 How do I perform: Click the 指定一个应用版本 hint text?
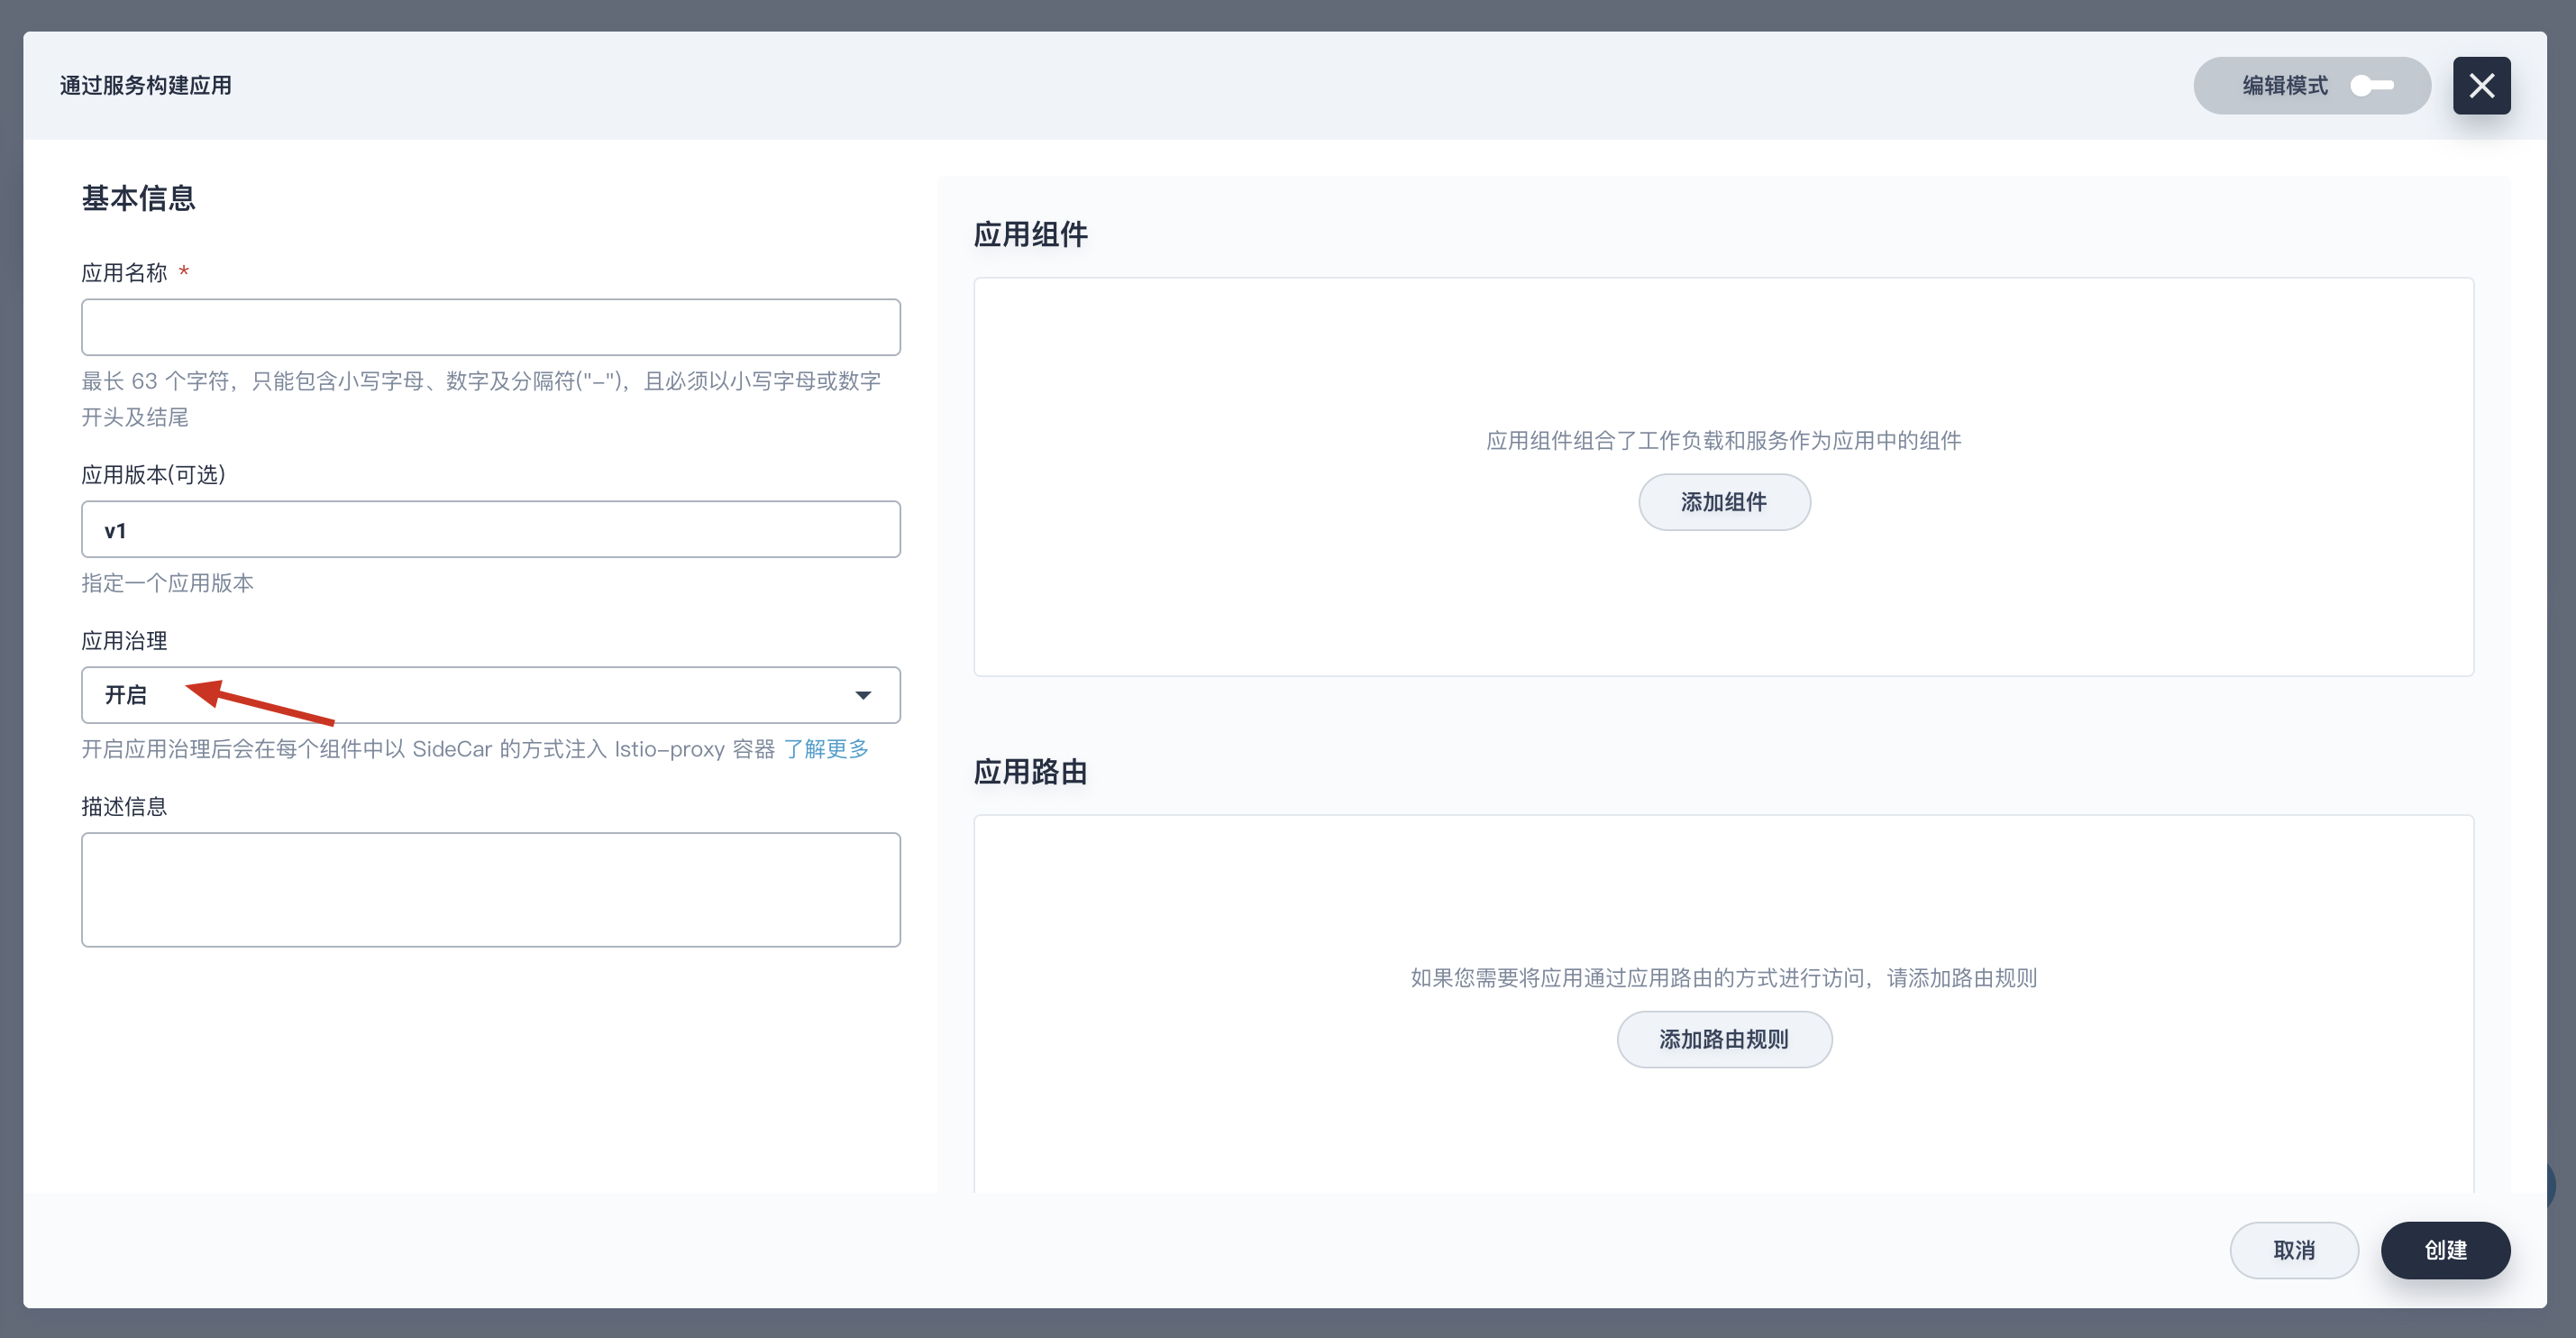[x=168, y=583]
